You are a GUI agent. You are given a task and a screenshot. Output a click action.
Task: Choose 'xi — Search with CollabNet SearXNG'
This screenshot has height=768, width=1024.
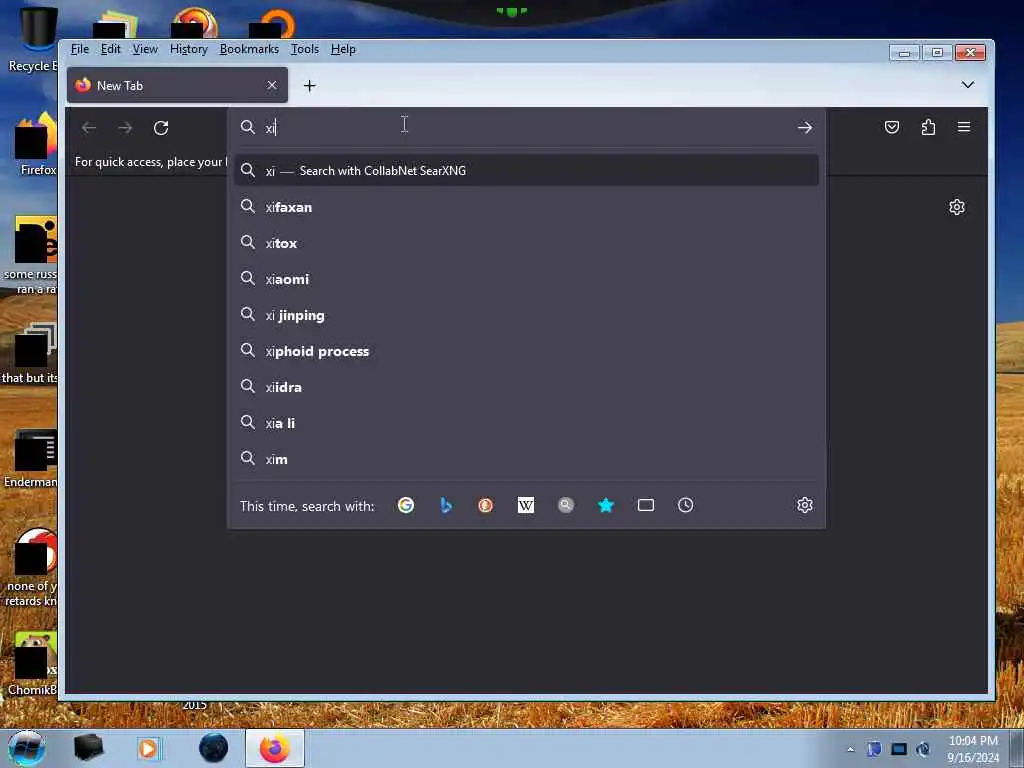tap(526, 170)
